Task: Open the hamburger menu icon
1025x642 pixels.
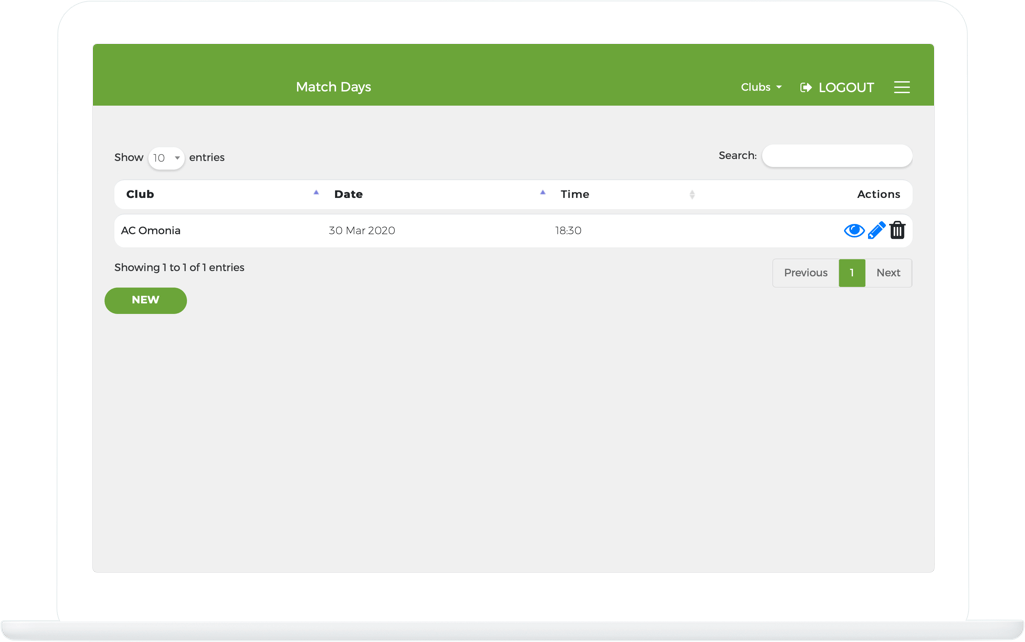Action: pyautogui.click(x=901, y=88)
